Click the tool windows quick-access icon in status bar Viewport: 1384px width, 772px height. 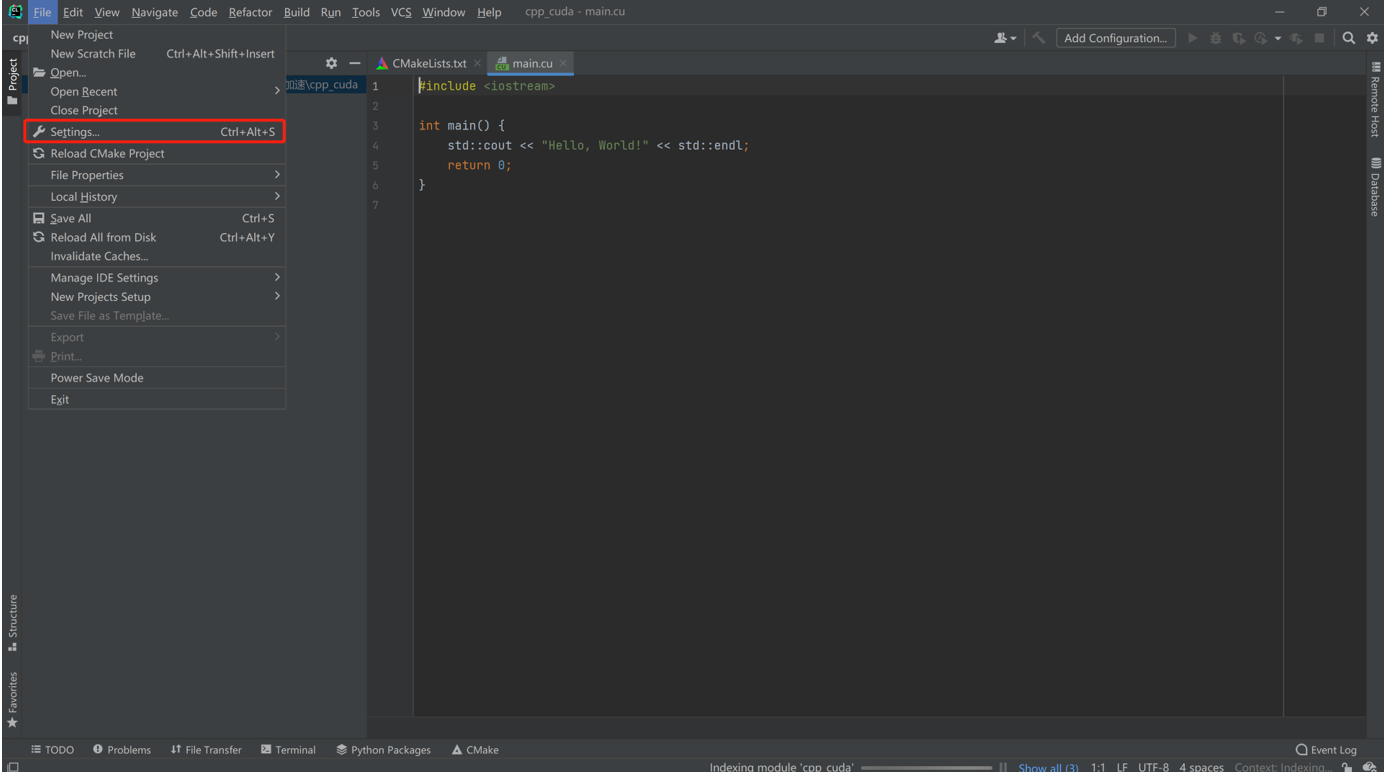click(12, 767)
